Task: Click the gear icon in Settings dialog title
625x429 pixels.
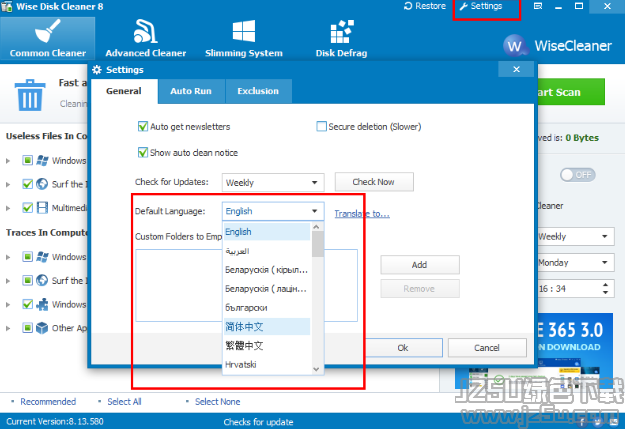Action: pos(97,70)
